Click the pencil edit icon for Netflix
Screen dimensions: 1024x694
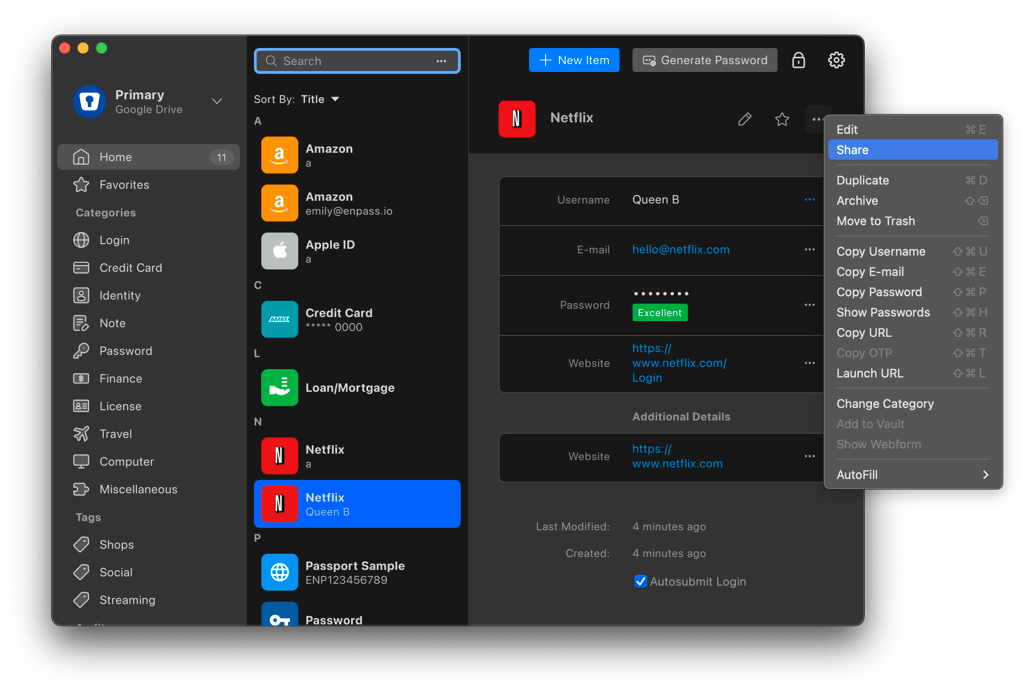[744, 119]
